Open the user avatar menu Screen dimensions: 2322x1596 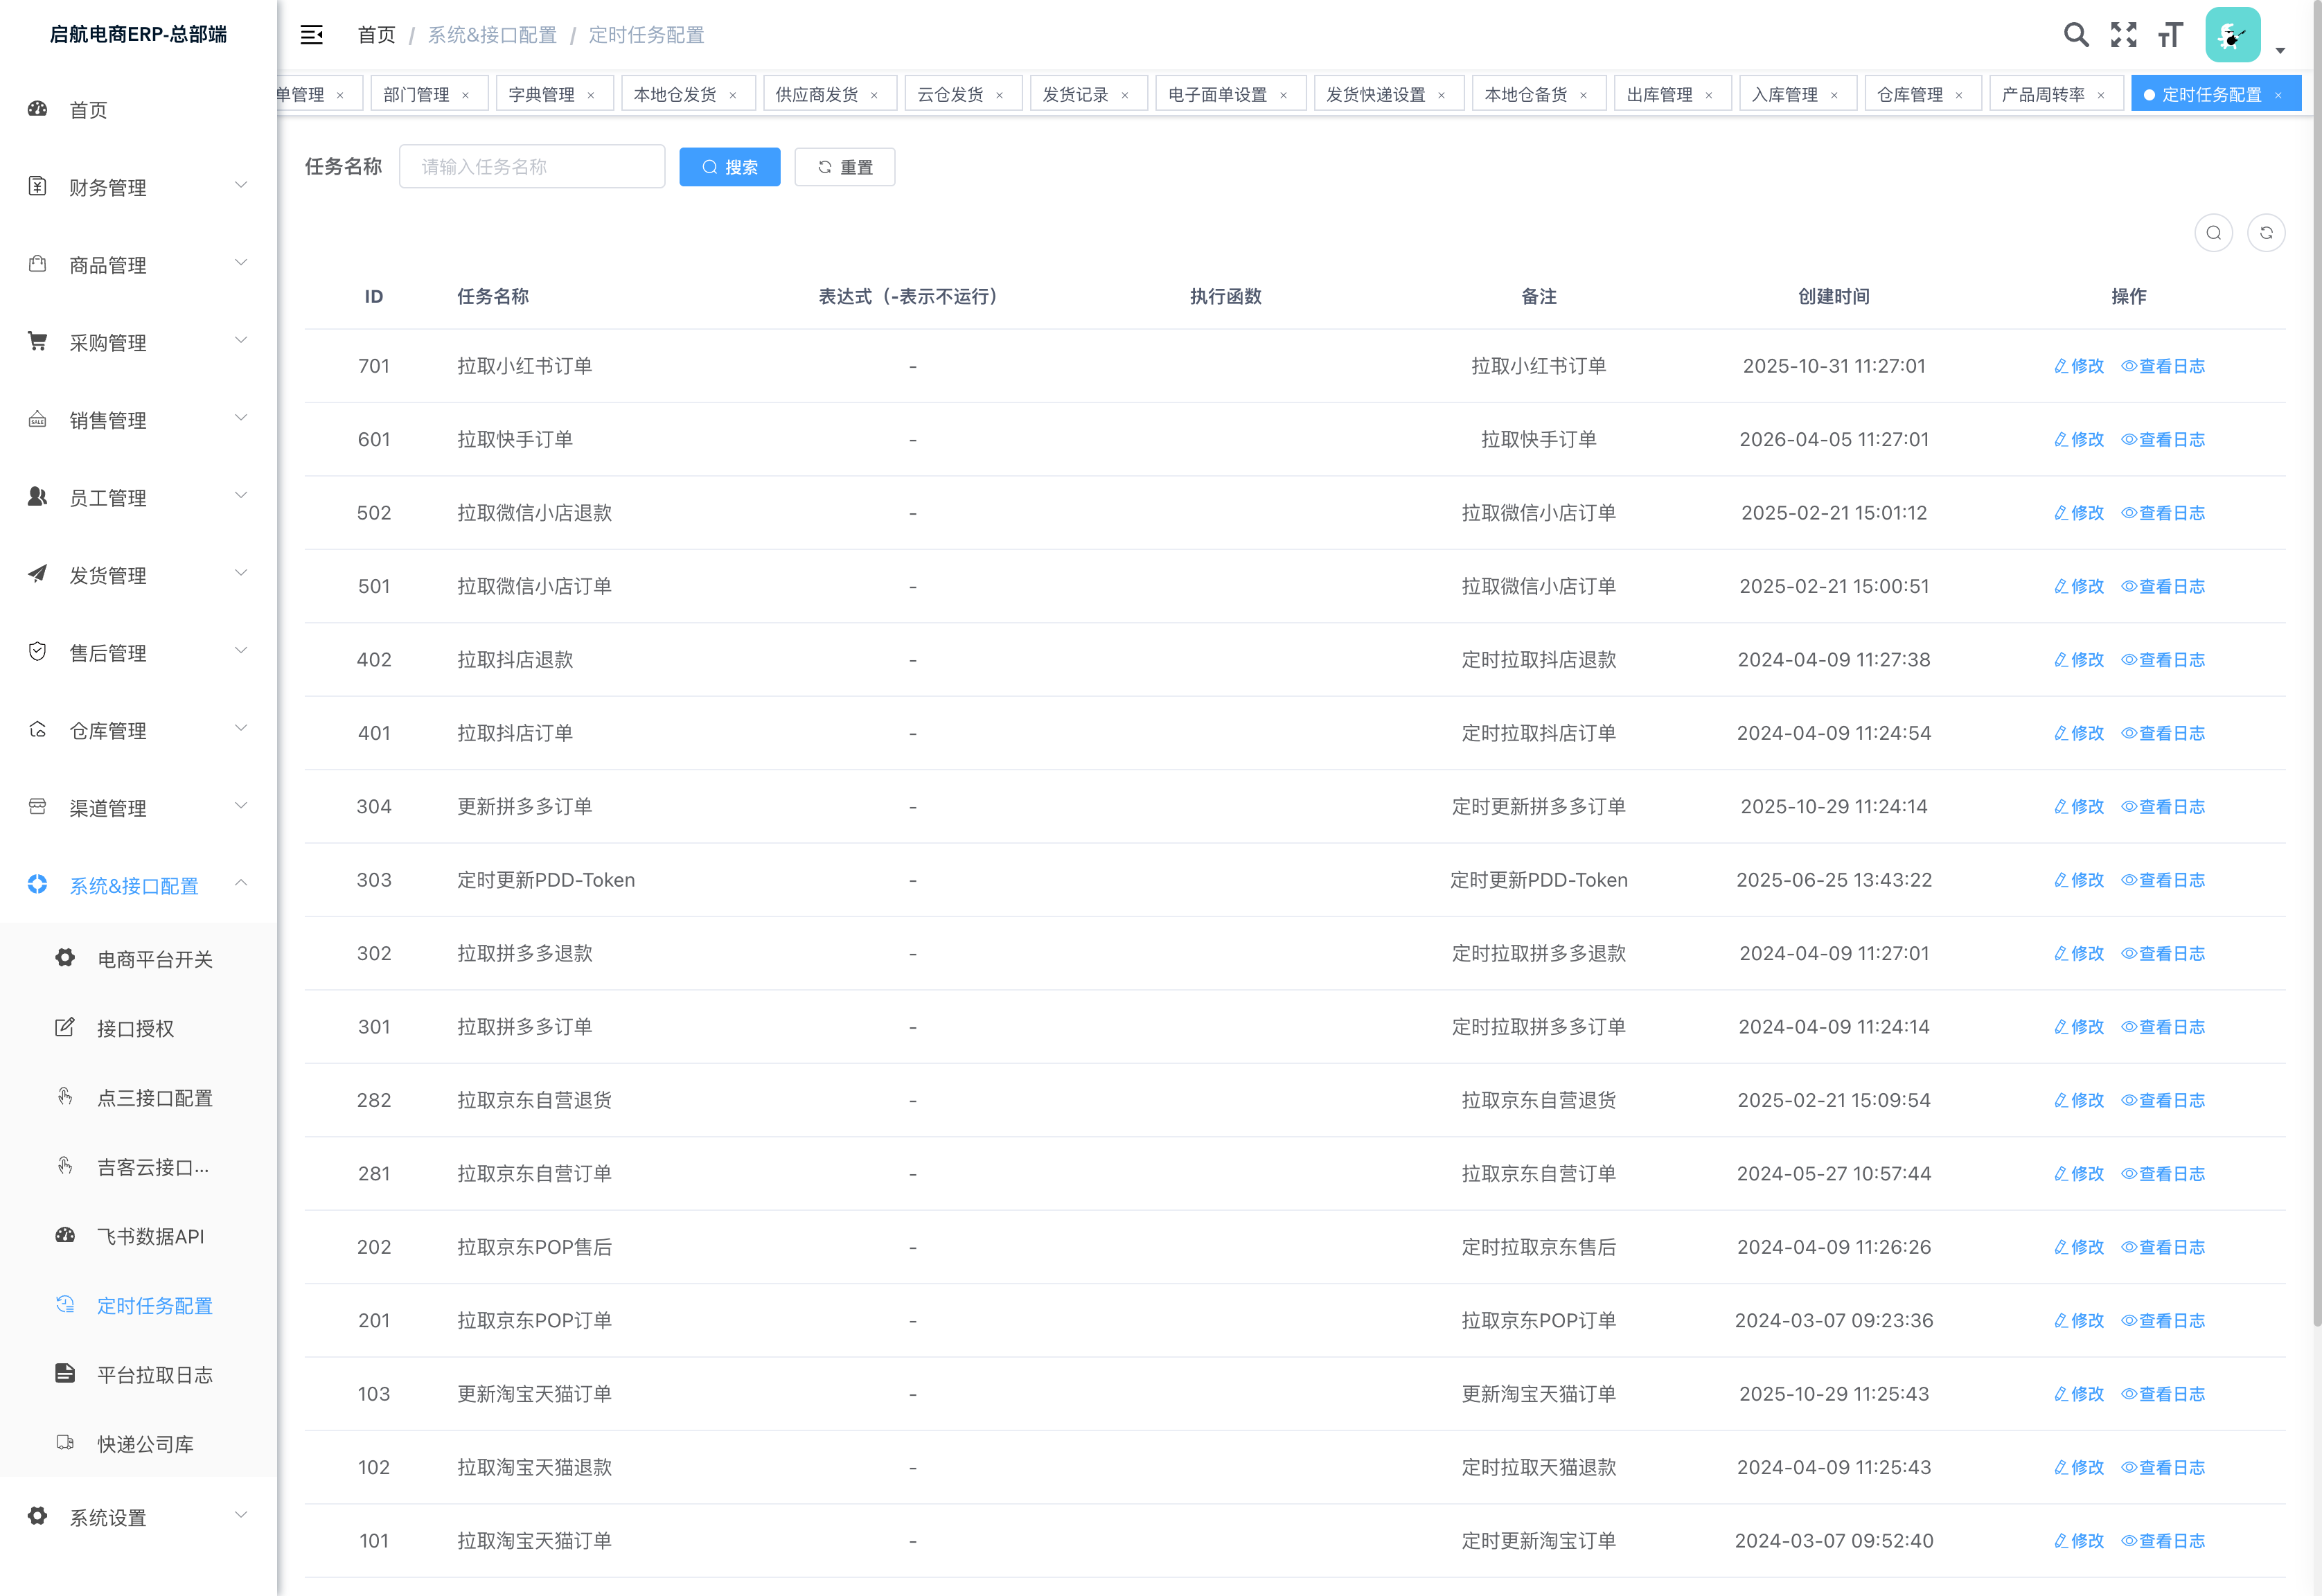[2233, 35]
